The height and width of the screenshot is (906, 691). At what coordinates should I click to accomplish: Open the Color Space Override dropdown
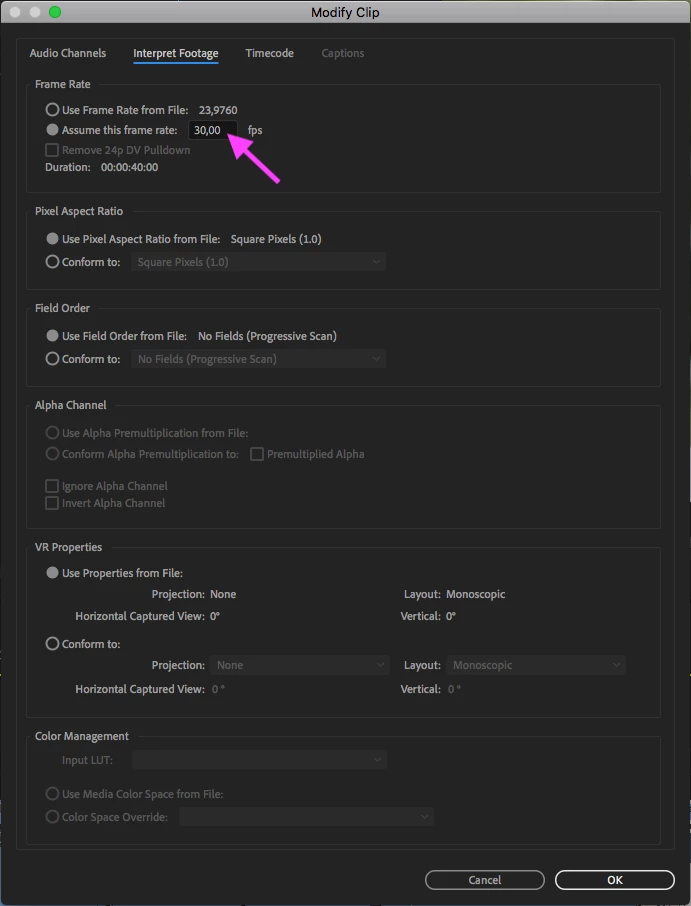pos(306,816)
